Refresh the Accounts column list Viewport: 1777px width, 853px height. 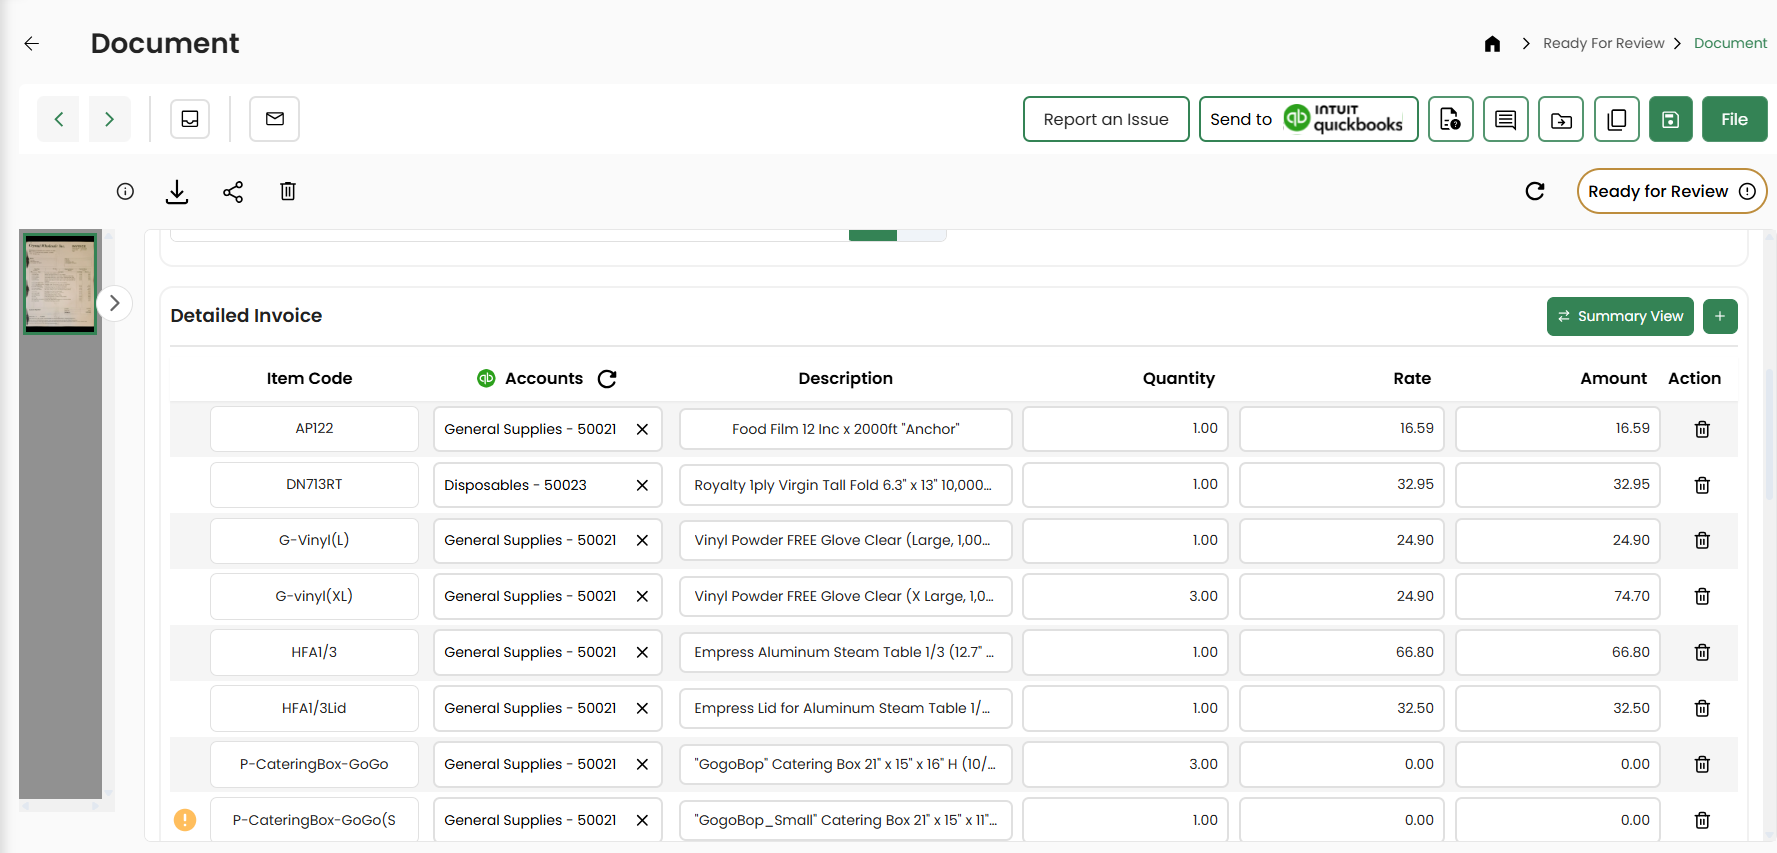coord(607,379)
